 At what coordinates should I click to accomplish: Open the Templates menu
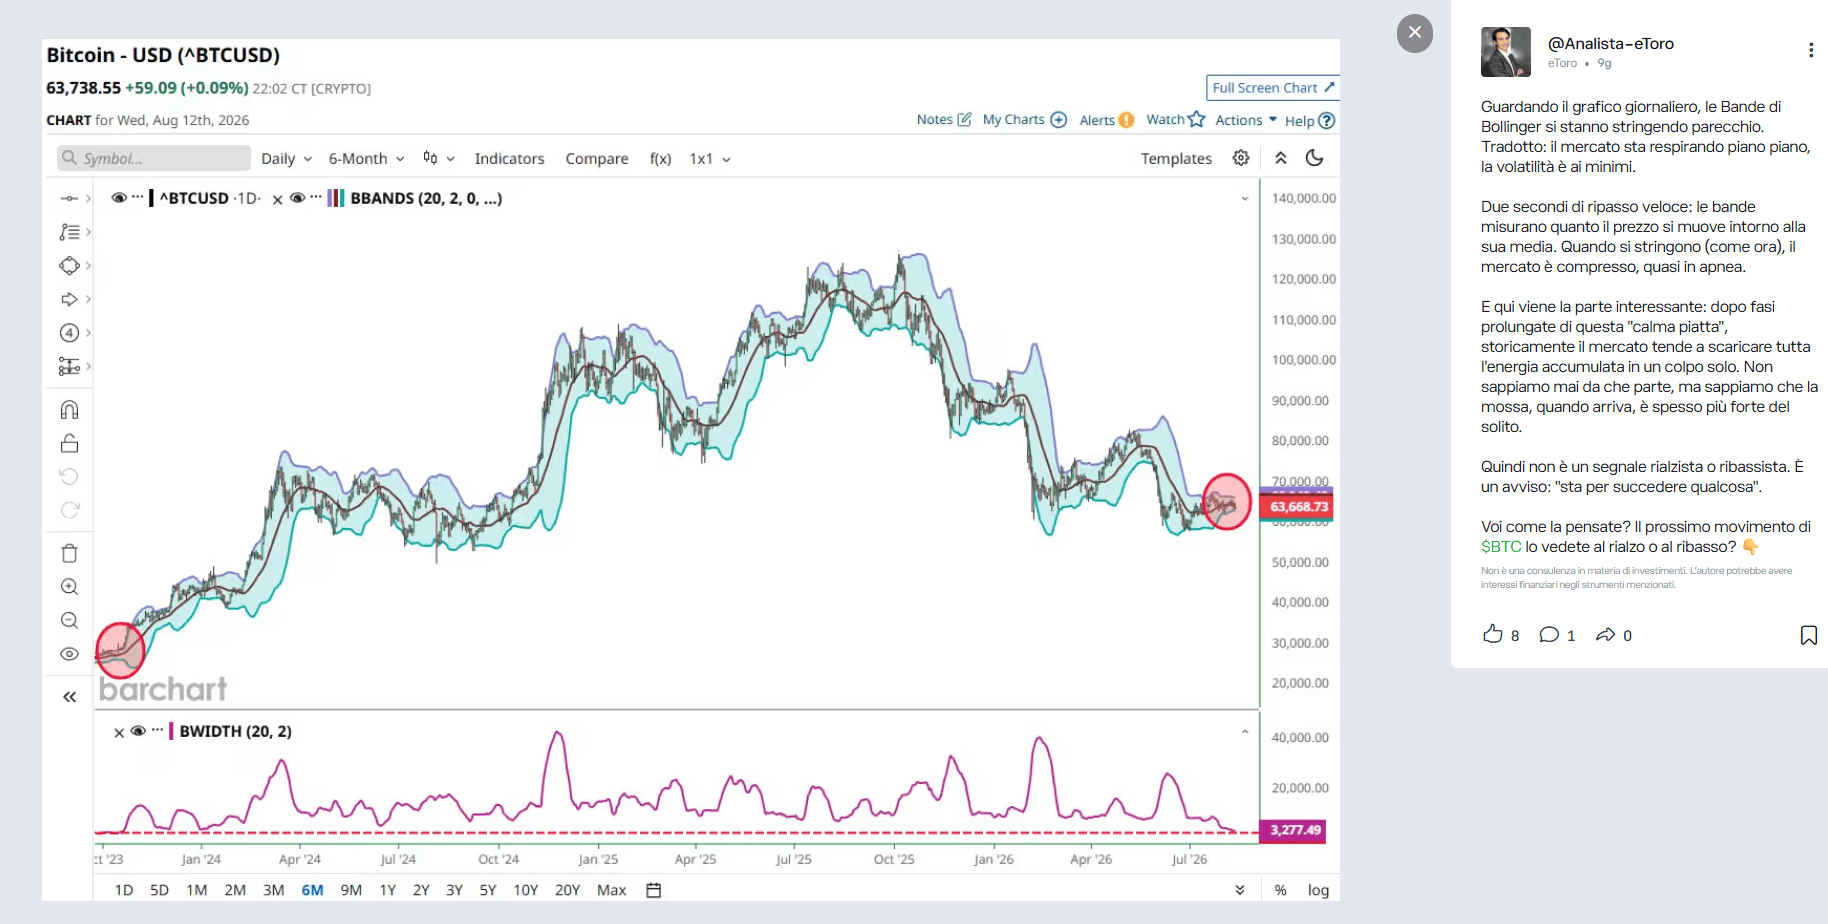coord(1176,158)
